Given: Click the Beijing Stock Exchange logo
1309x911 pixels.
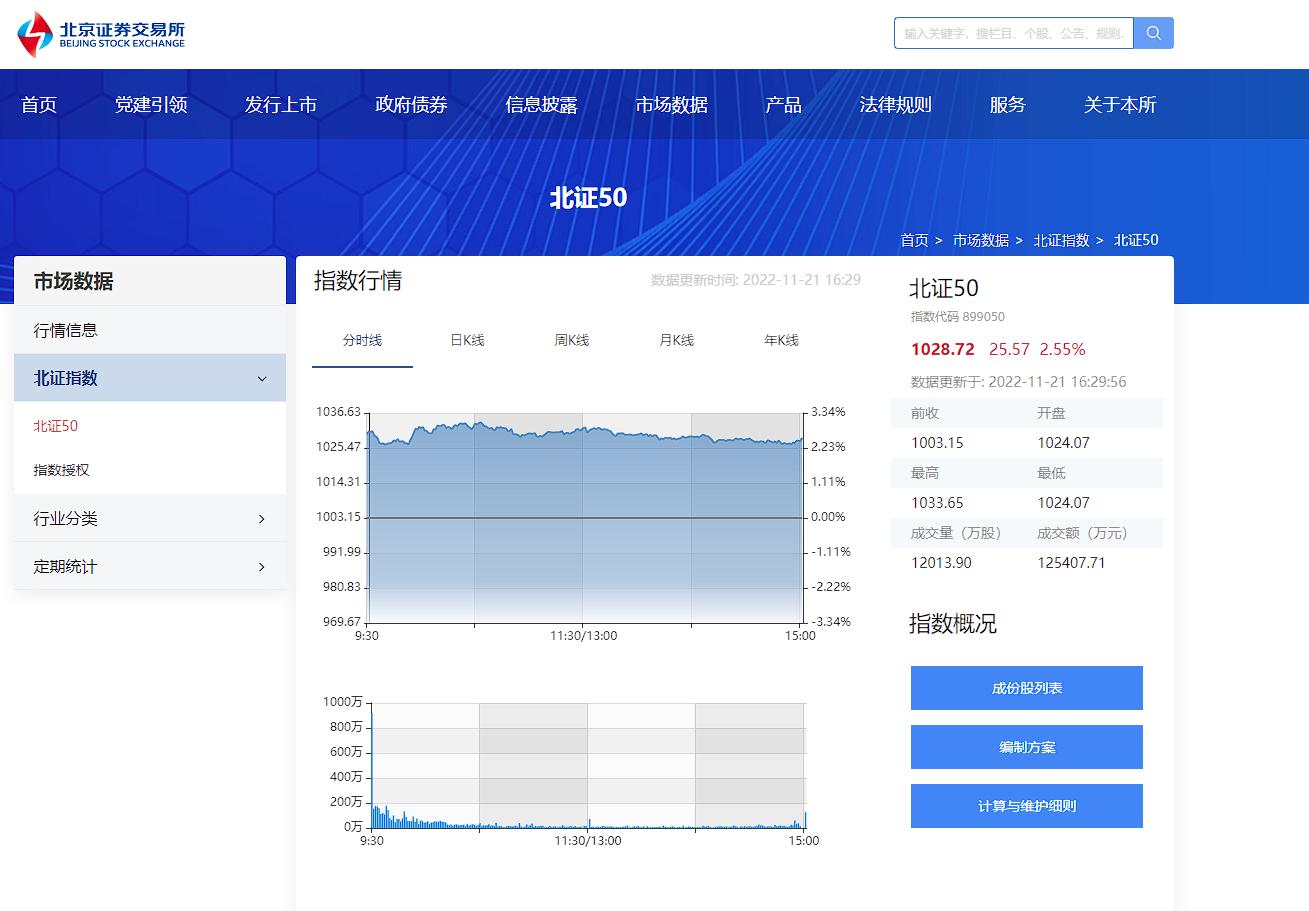Looking at the screenshot, I should coord(101,34).
